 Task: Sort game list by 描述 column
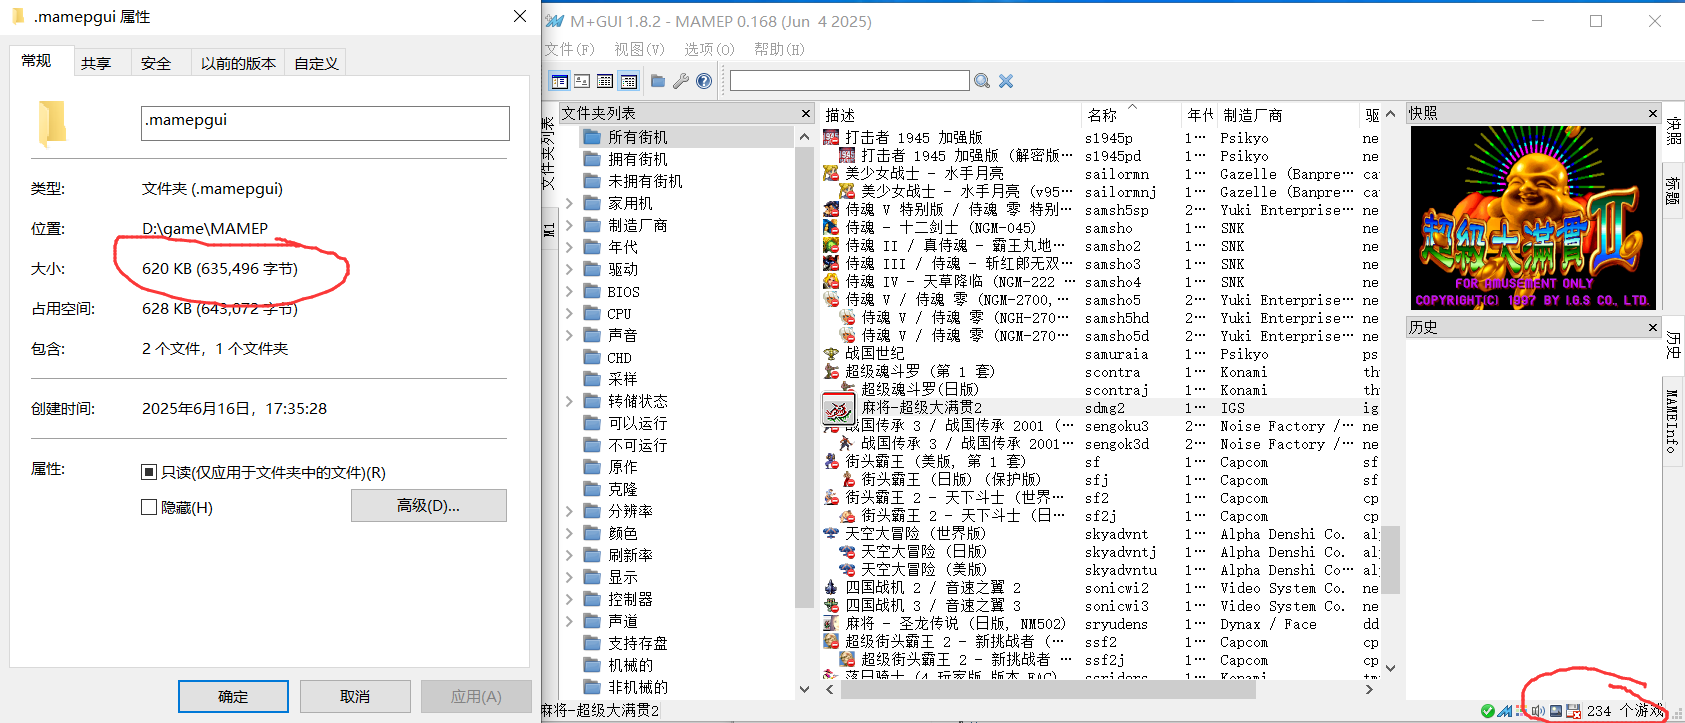pos(950,115)
